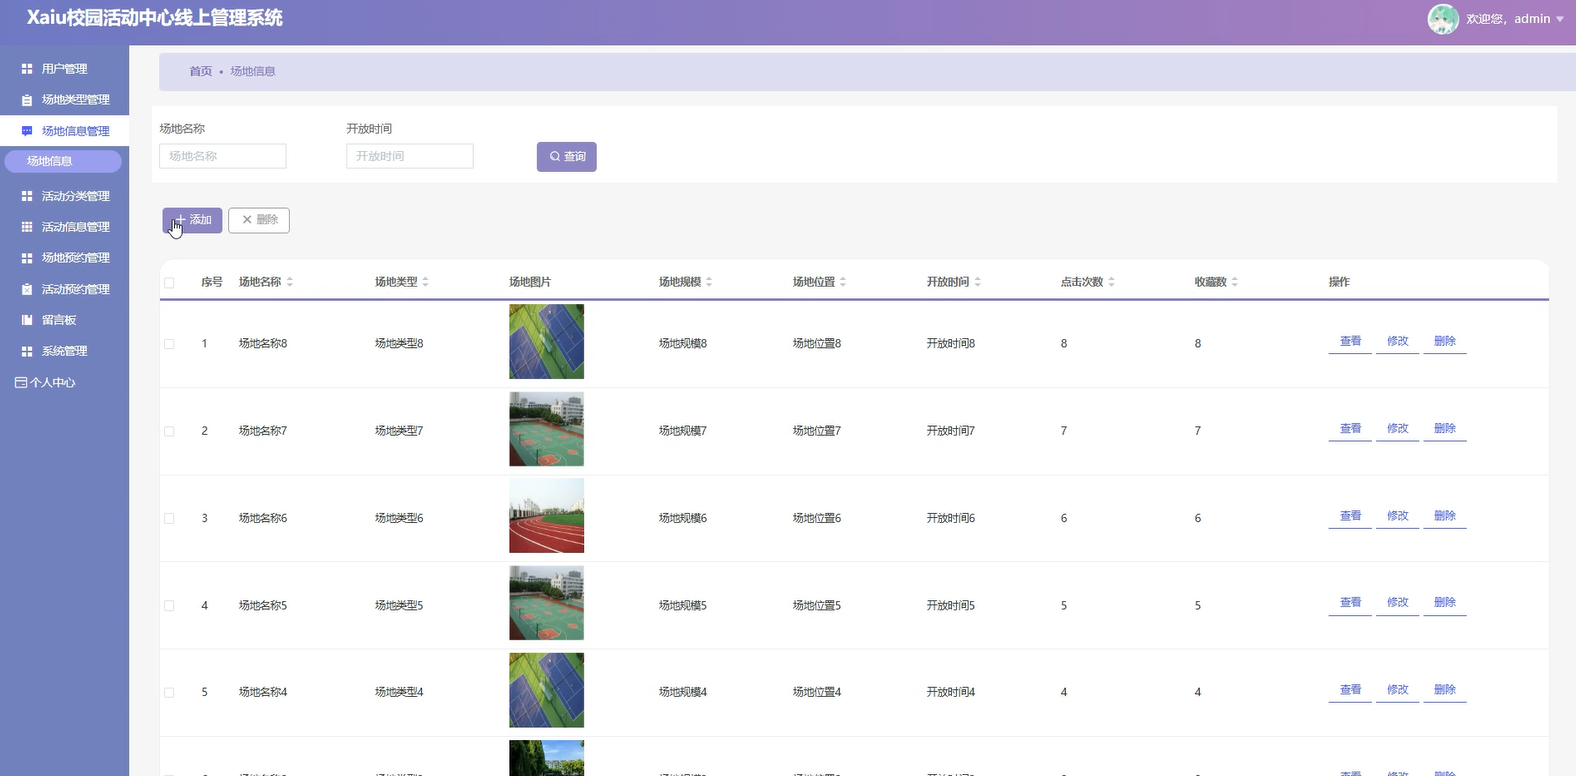Click the 场地规模5 cell
This screenshot has width=1576, height=776.
click(683, 605)
